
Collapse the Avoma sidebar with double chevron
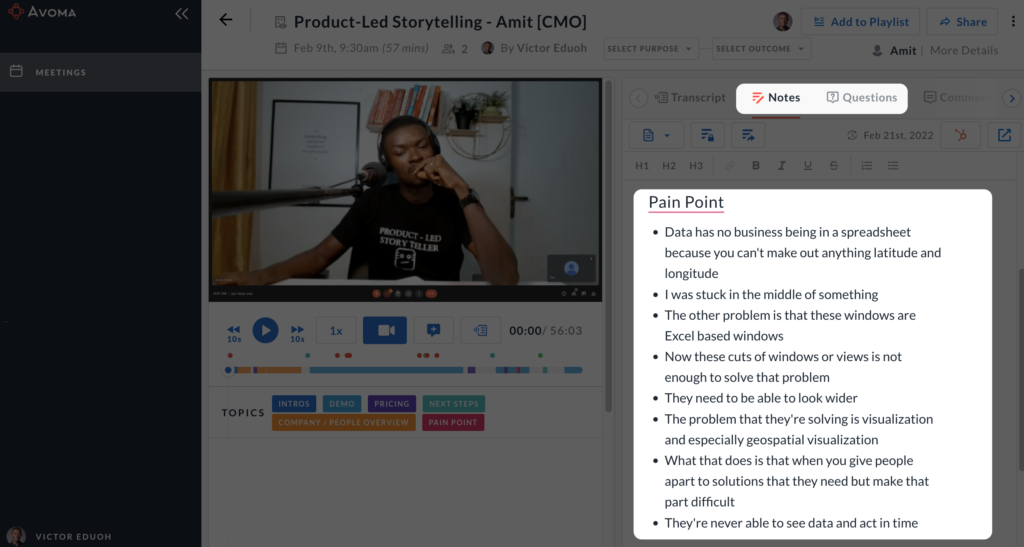click(x=182, y=14)
